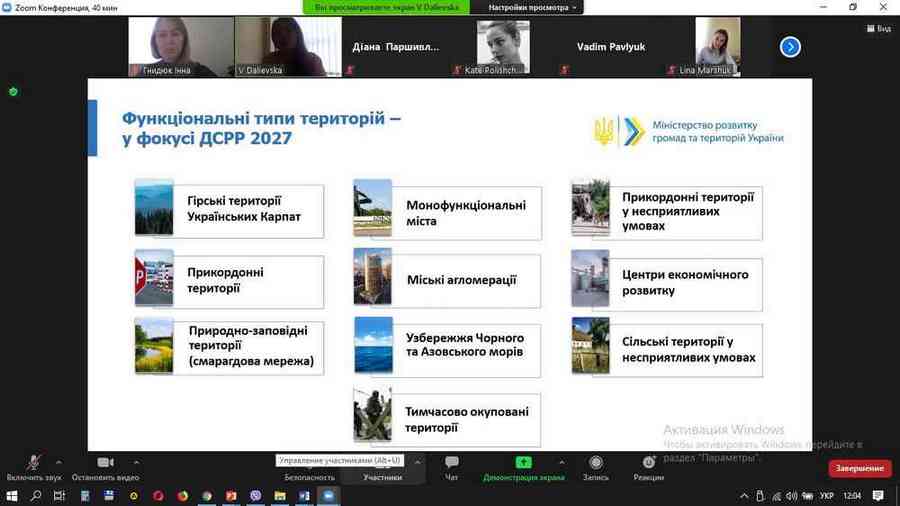Select V. Dalievska video thumbnail
Screen dimensions: 900x506
288,47
